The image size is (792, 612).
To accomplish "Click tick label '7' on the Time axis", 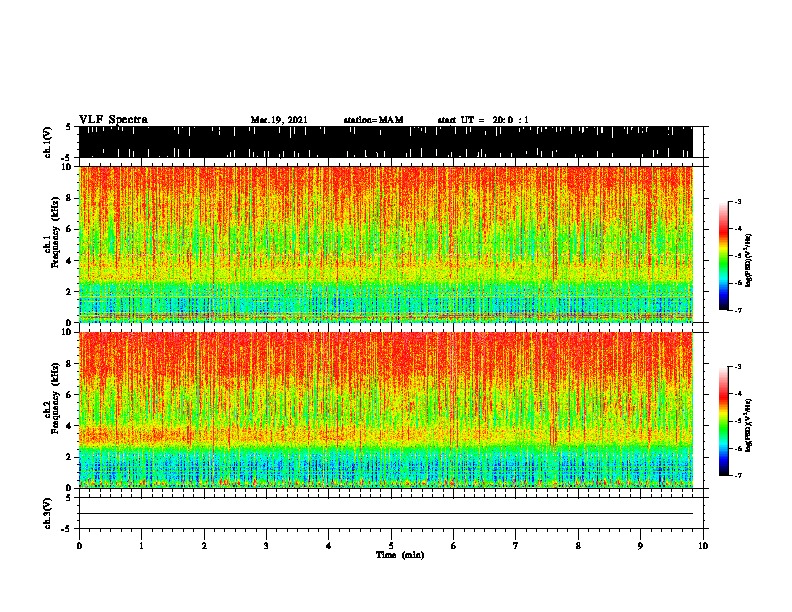I will (516, 546).
